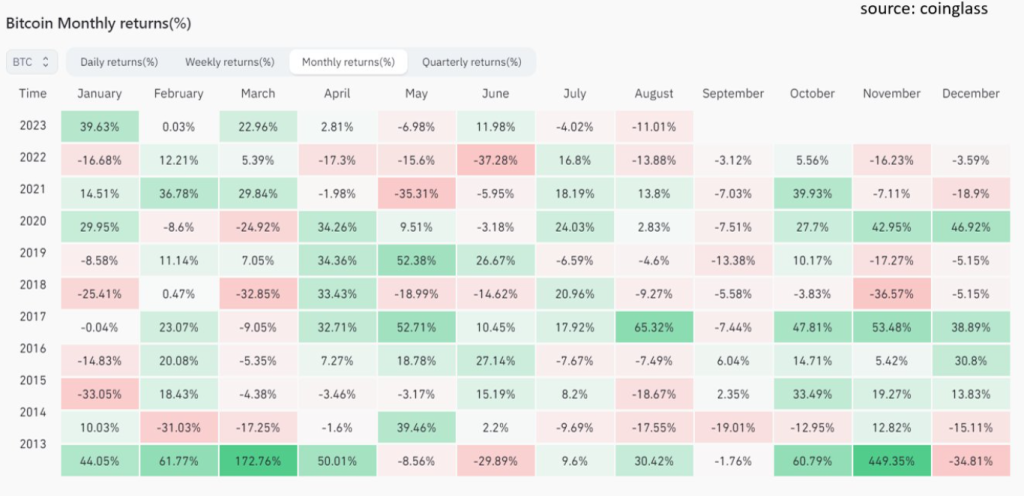Image resolution: width=1024 pixels, height=496 pixels.
Task: Click the -37.28% June 2022 cell
Action: coord(495,160)
